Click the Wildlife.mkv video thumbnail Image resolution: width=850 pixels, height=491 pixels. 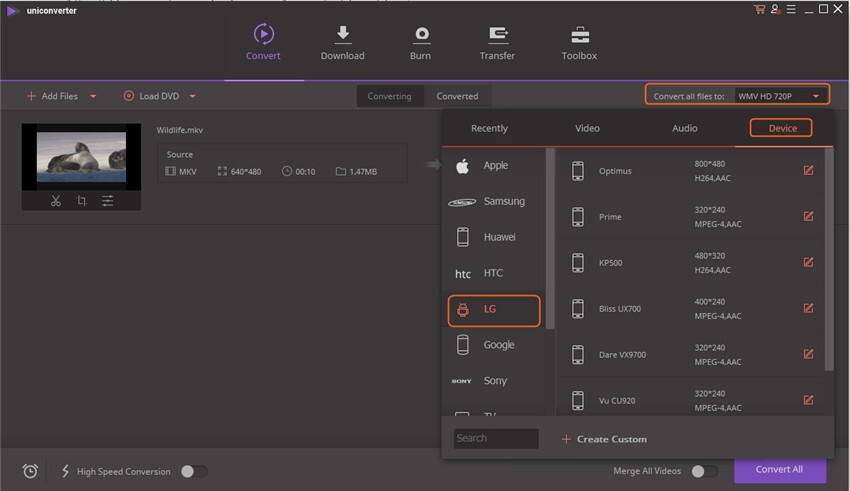[81, 157]
